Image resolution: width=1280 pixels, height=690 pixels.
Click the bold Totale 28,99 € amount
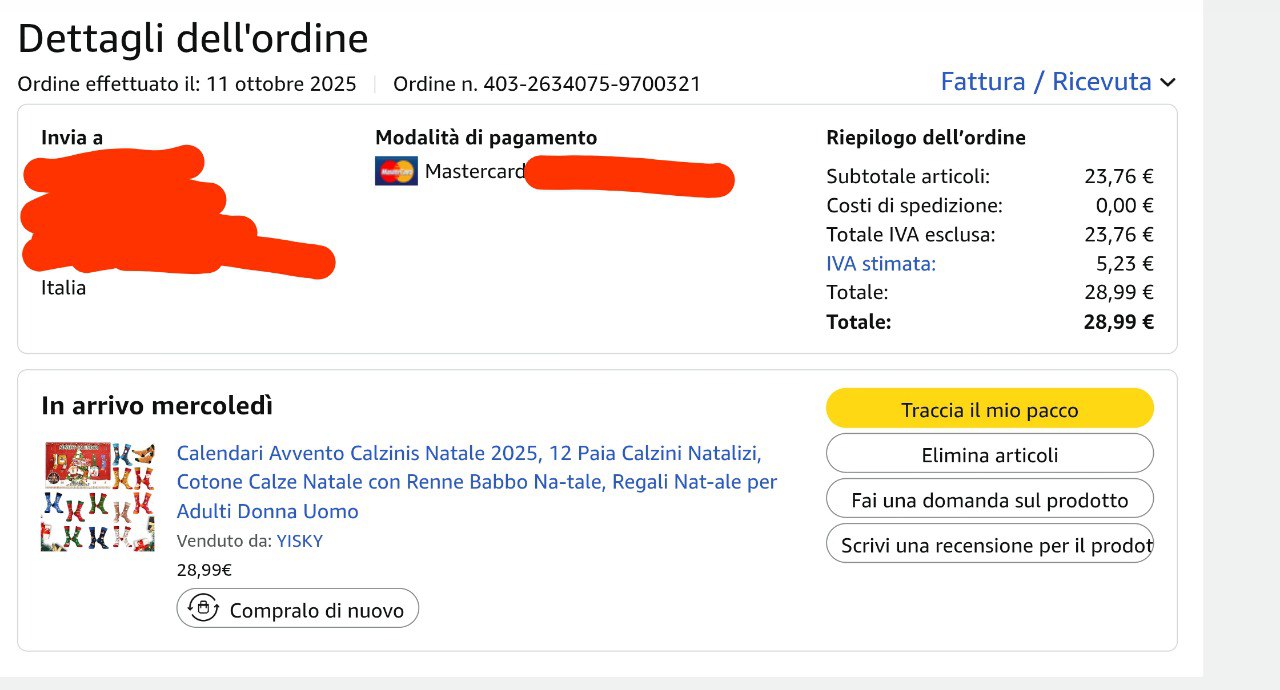(1118, 322)
